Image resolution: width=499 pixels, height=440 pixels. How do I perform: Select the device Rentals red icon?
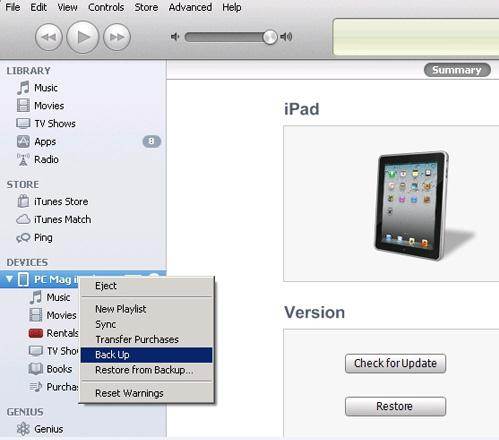36,333
